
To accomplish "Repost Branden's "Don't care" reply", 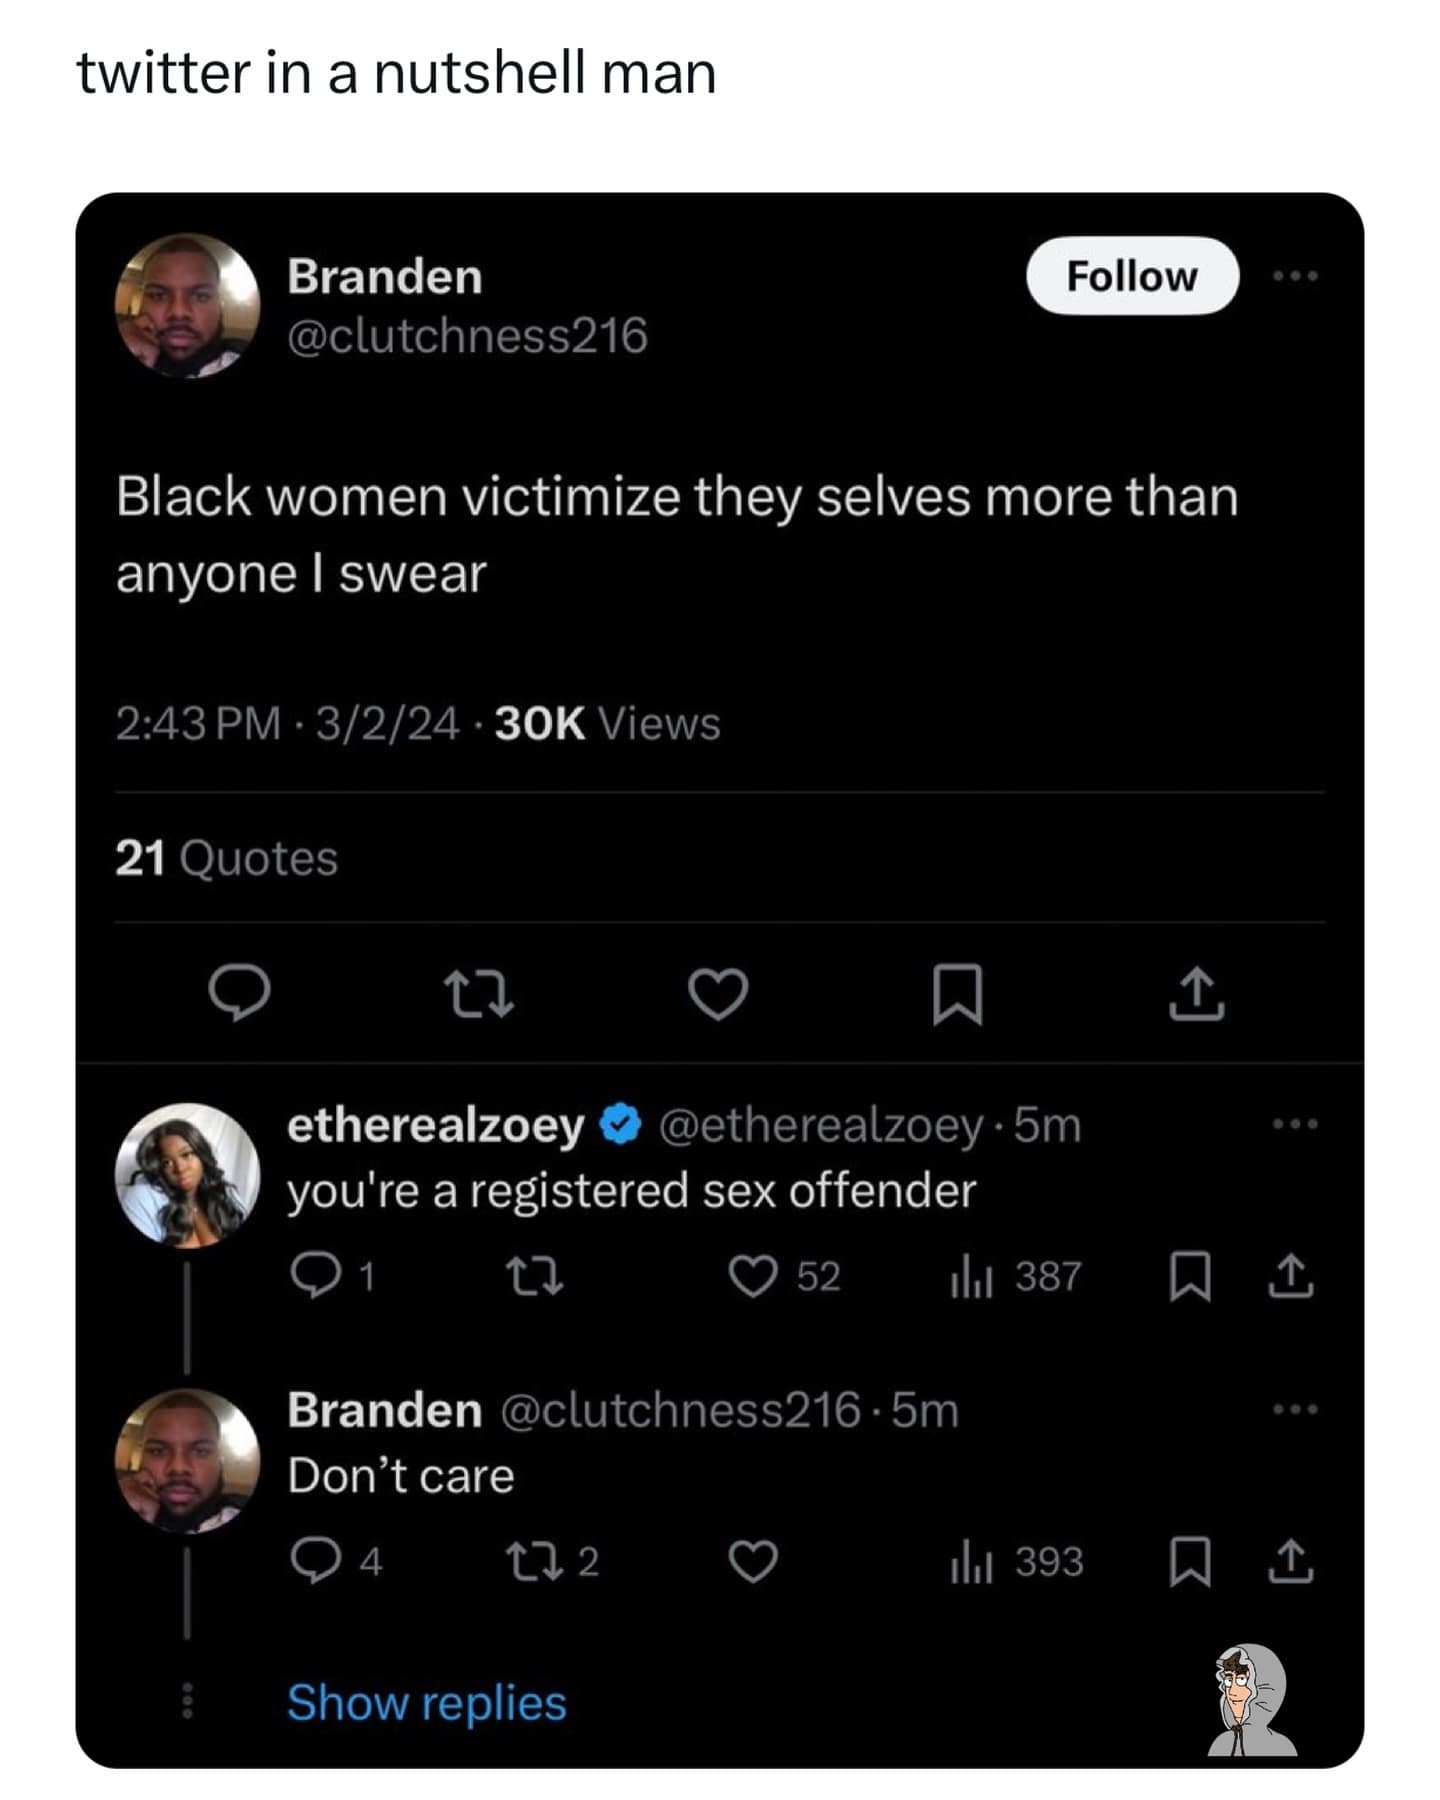I will pos(535,1561).
